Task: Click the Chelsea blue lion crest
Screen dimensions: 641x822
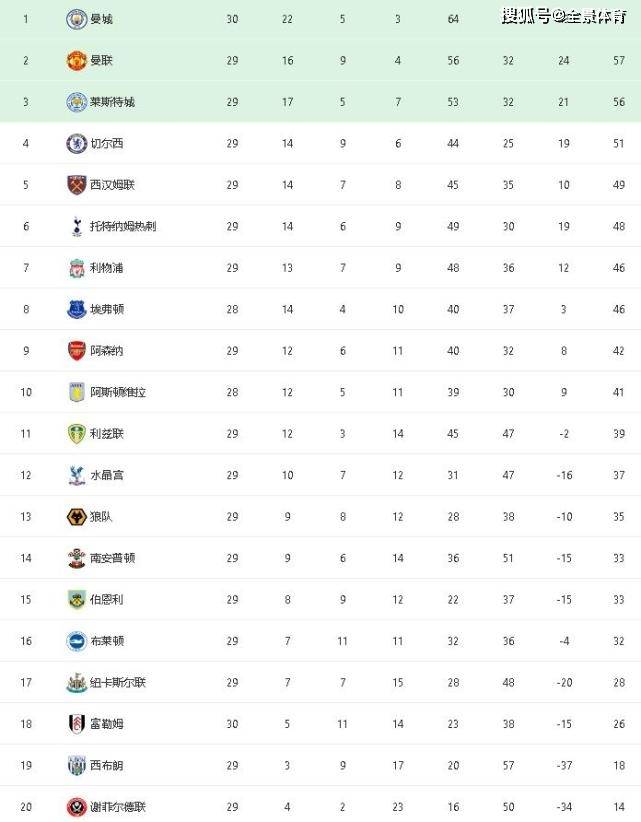Action: click(x=77, y=144)
